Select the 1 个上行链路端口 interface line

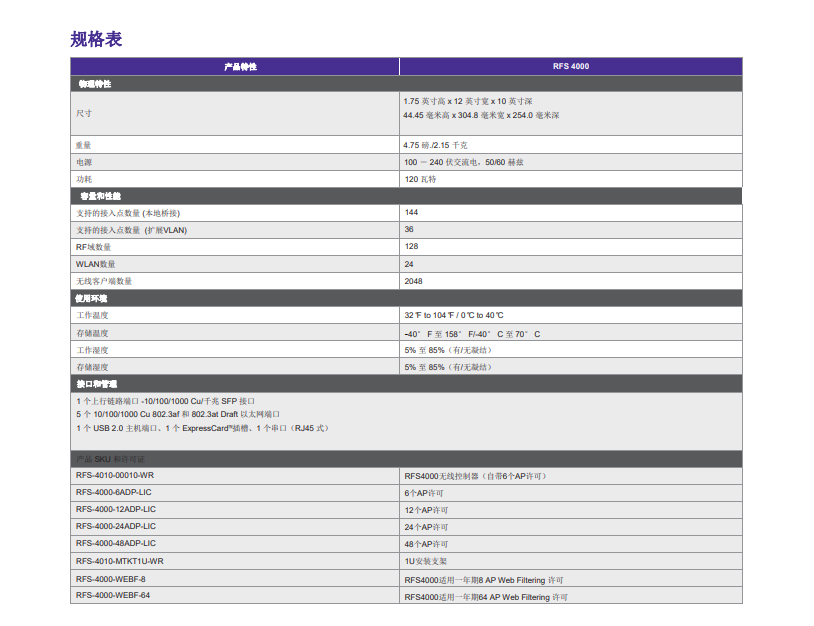(x=166, y=401)
